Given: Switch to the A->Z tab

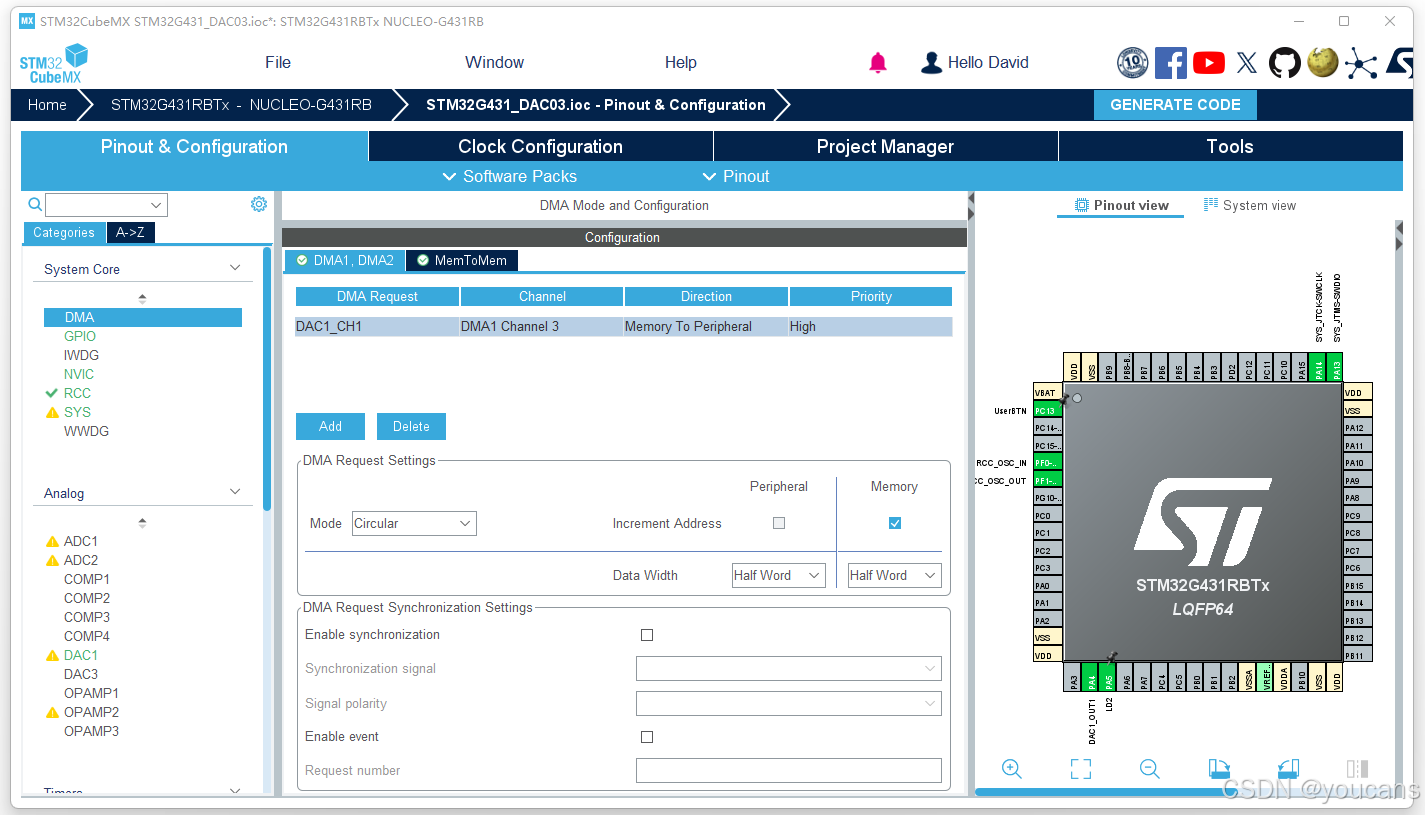Looking at the screenshot, I should coord(131,232).
